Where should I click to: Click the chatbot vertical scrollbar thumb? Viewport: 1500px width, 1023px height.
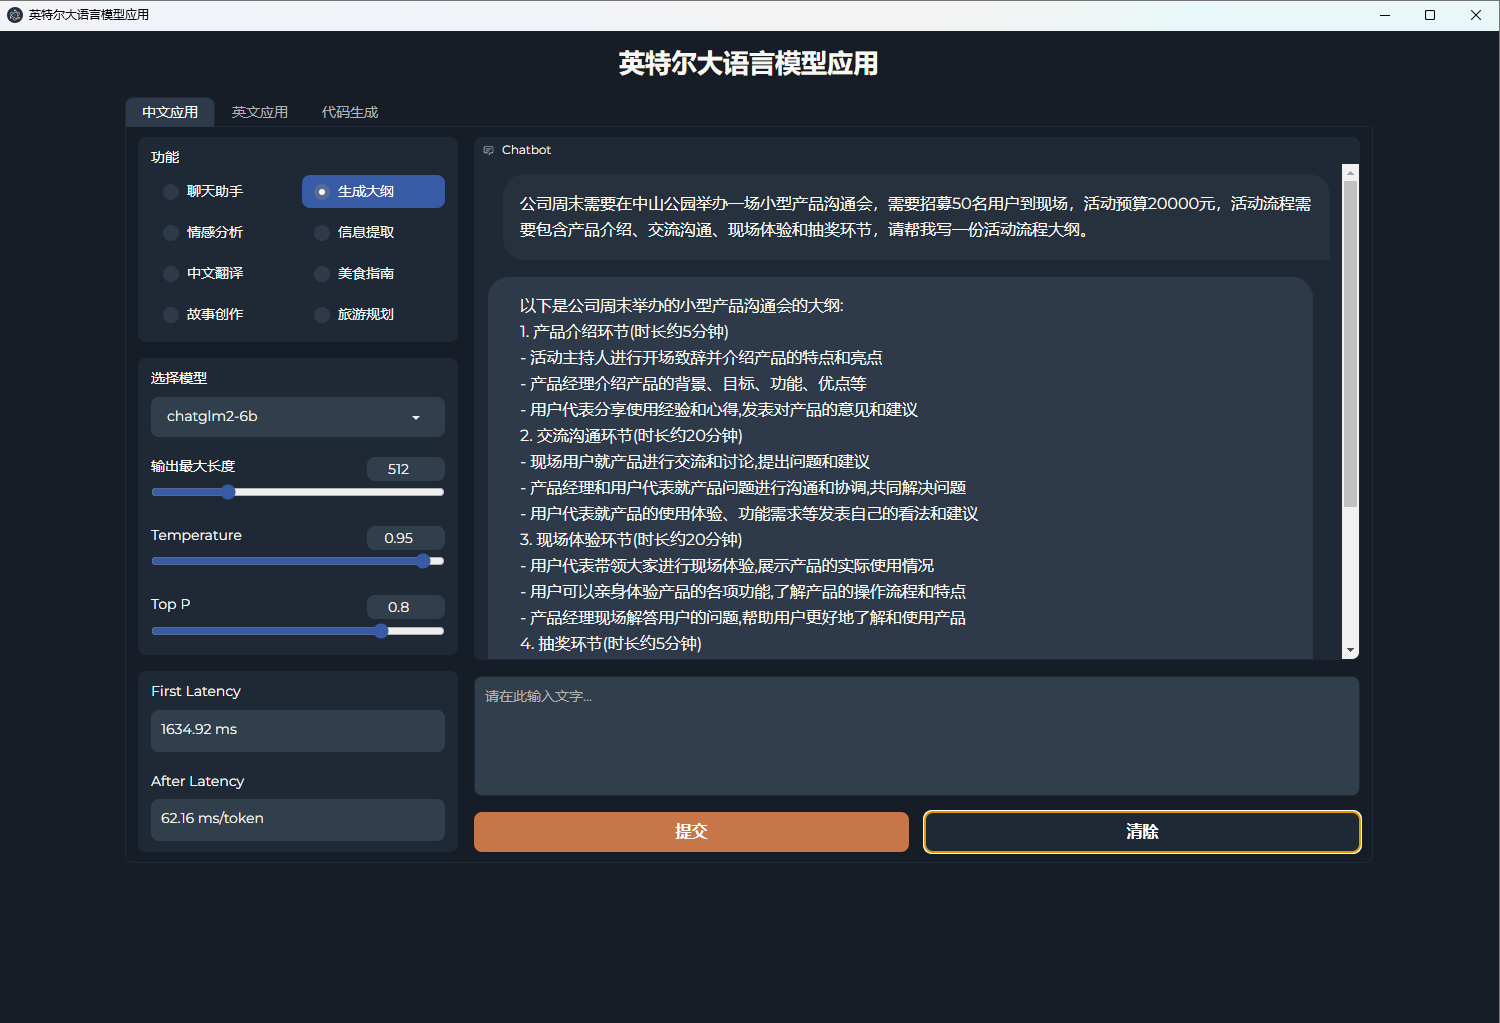click(1351, 344)
